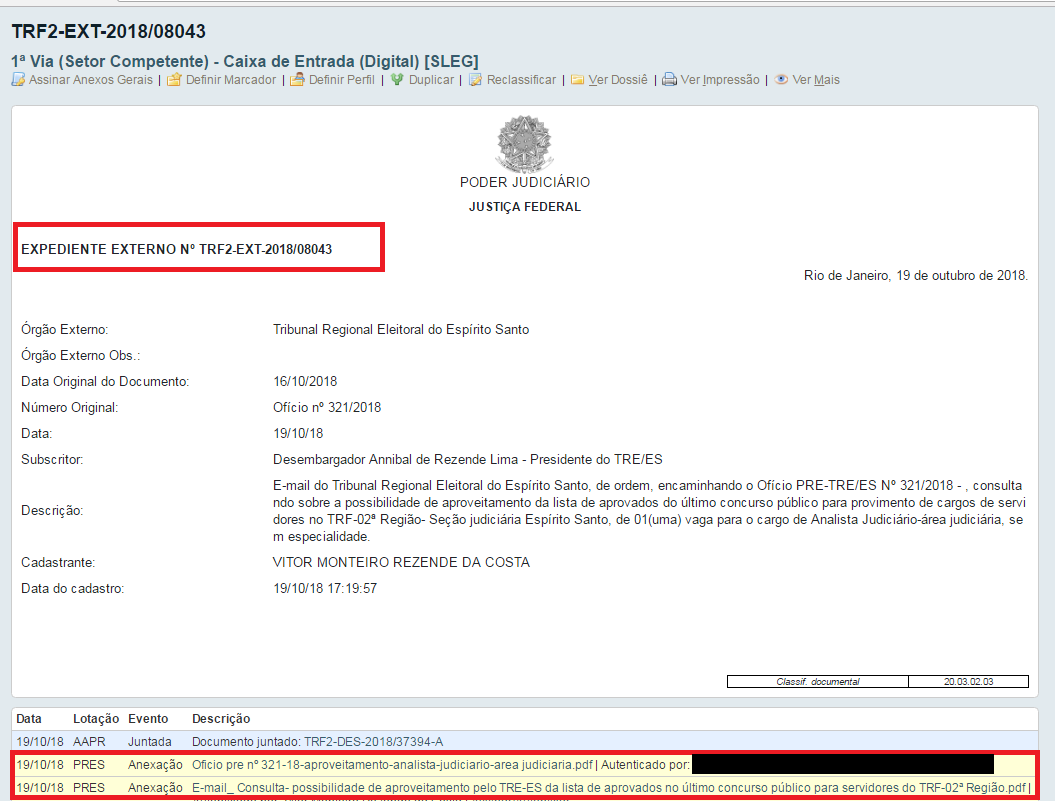Click the eye icon beside Ver Mais
The image size is (1055, 801).
coord(781,80)
